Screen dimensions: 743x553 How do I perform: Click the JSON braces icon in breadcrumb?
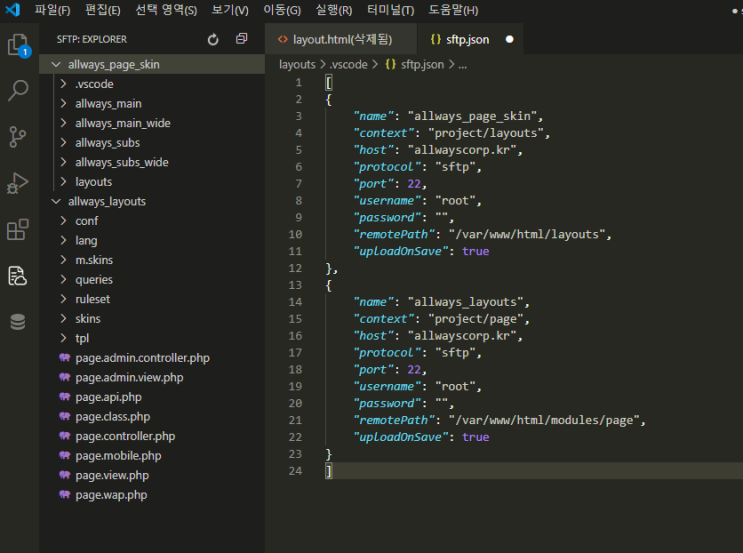[390, 64]
